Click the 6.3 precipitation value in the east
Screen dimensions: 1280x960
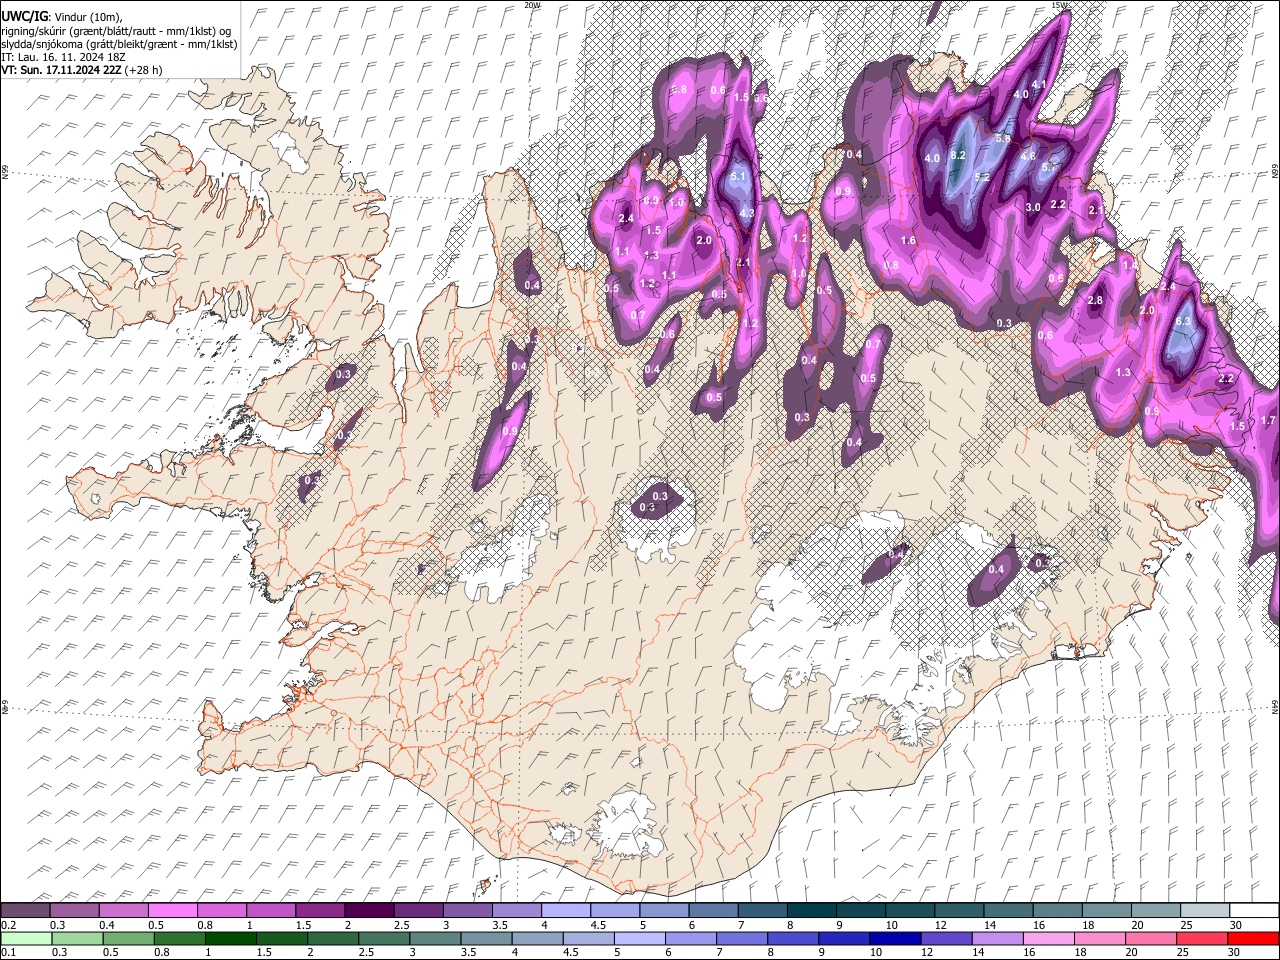1183,322
